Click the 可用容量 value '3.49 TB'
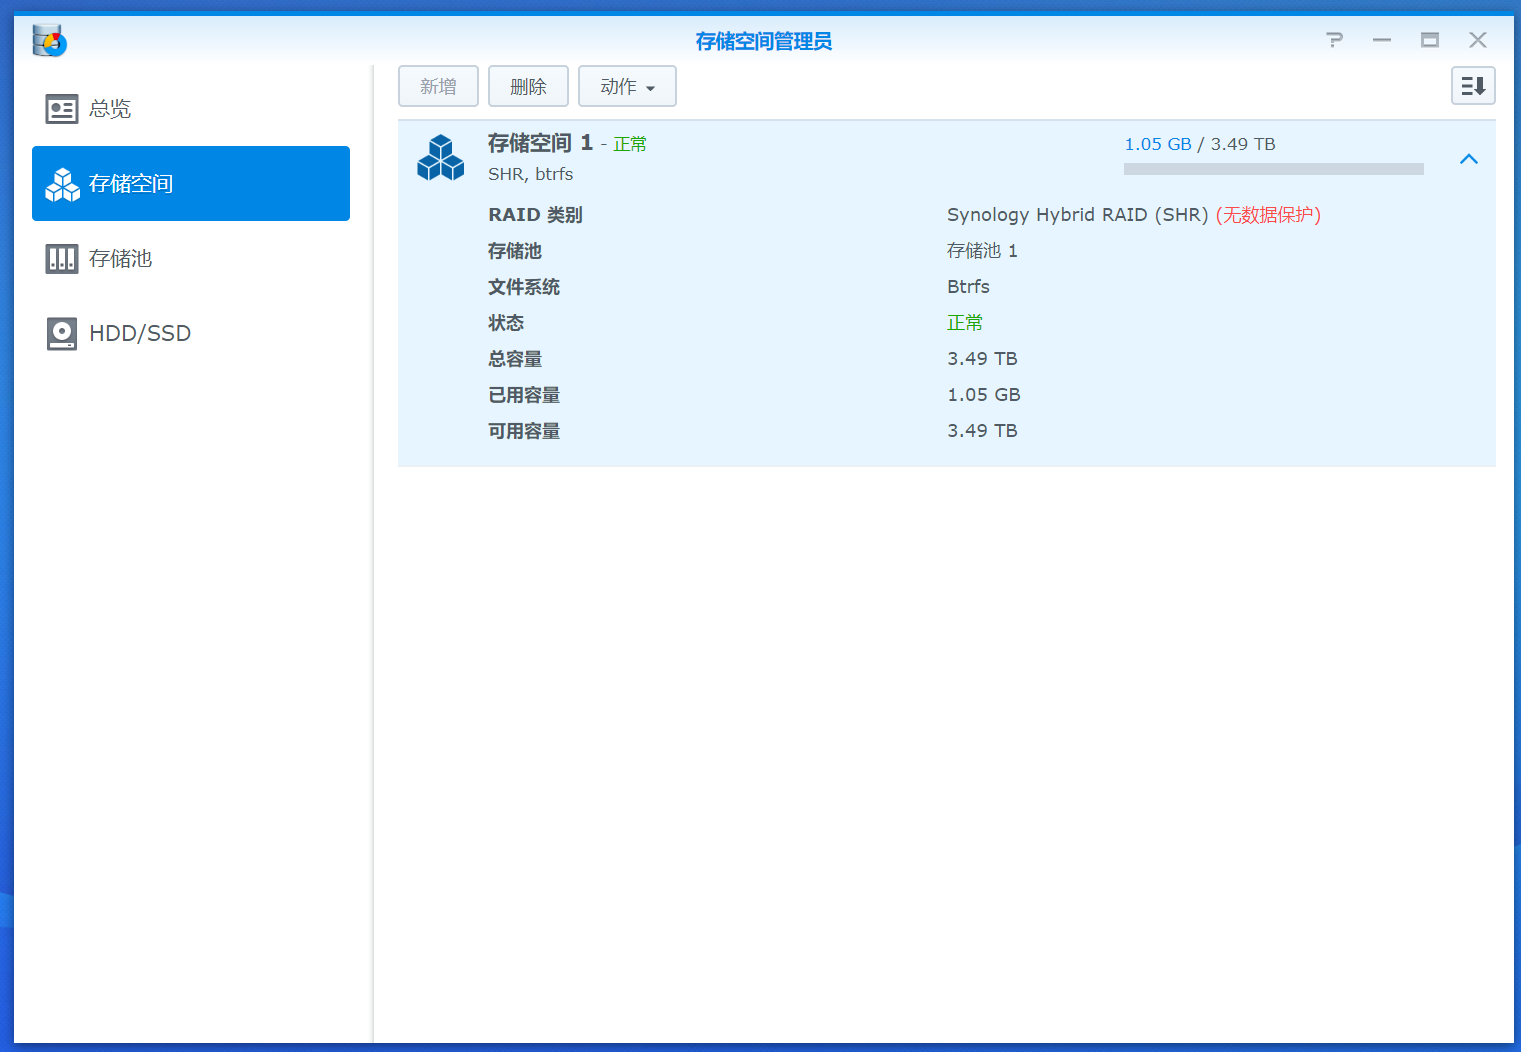The height and width of the screenshot is (1052, 1521). (x=982, y=431)
